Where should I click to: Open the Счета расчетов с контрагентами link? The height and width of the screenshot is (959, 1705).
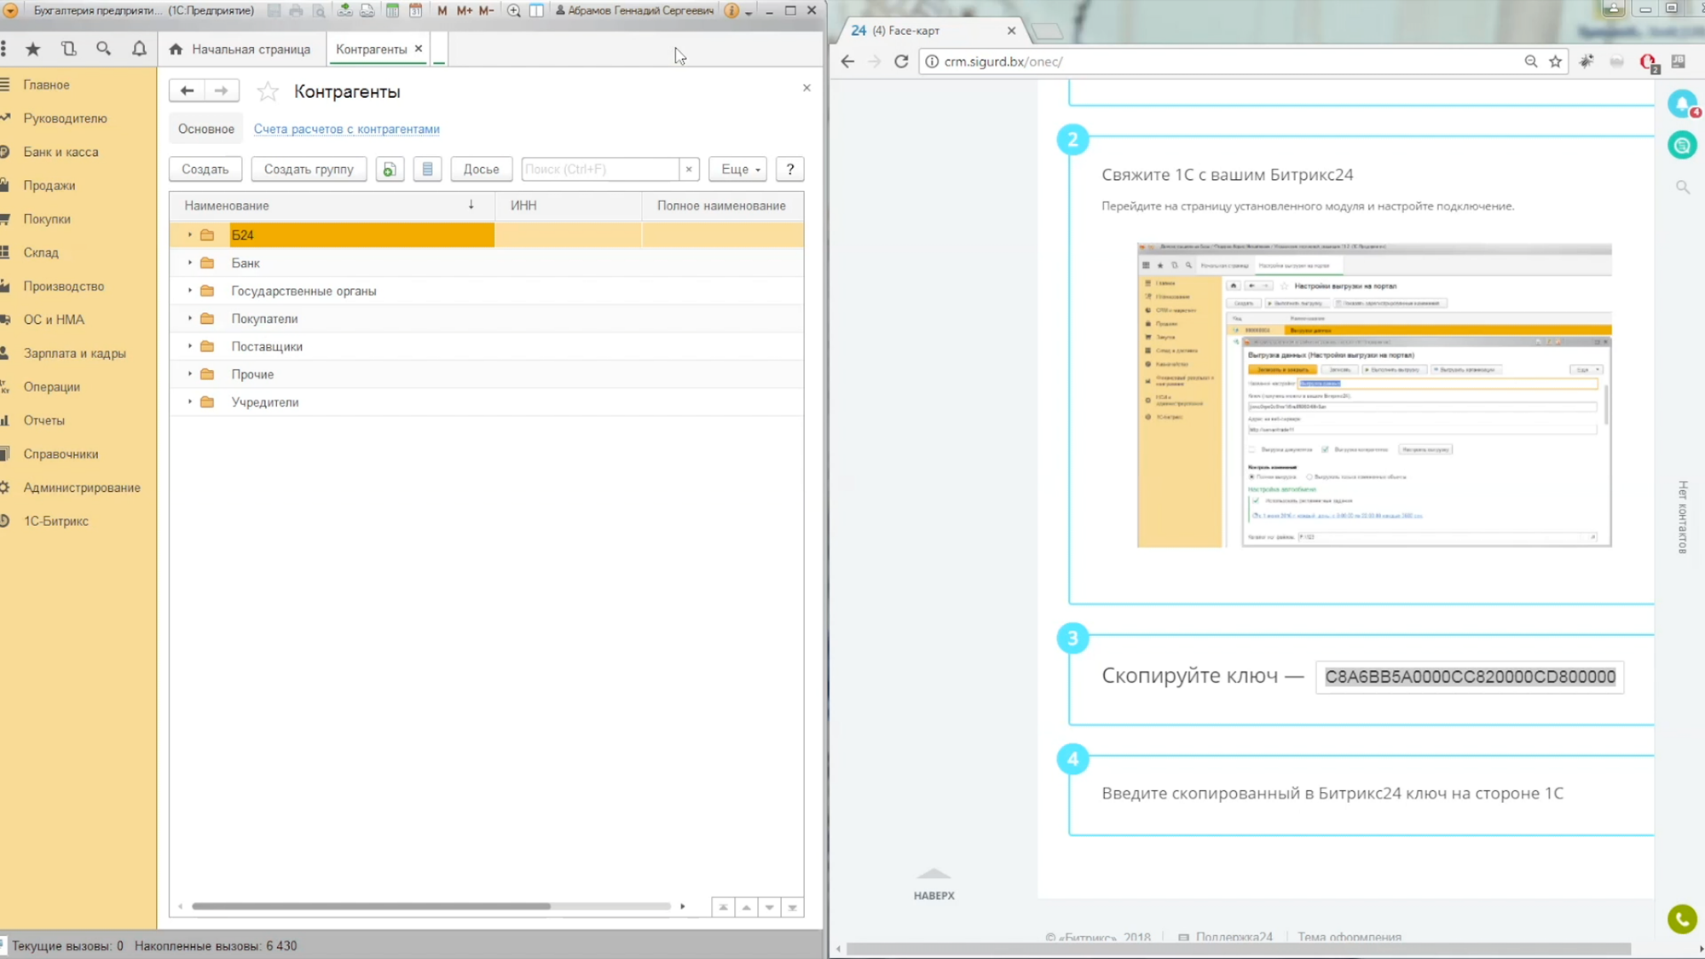coord(346,129)
